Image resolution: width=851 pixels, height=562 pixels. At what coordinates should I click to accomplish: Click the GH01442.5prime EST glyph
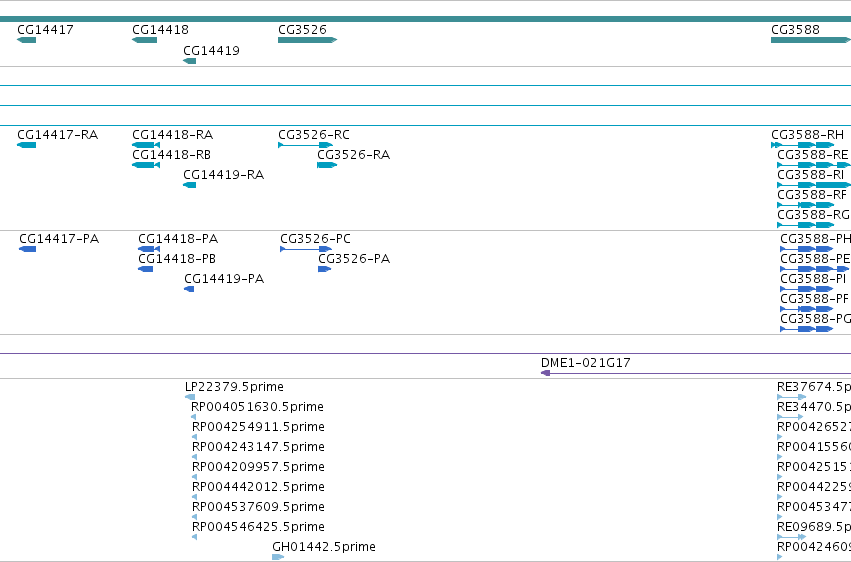pyautogui.click(x=278, y=557)
